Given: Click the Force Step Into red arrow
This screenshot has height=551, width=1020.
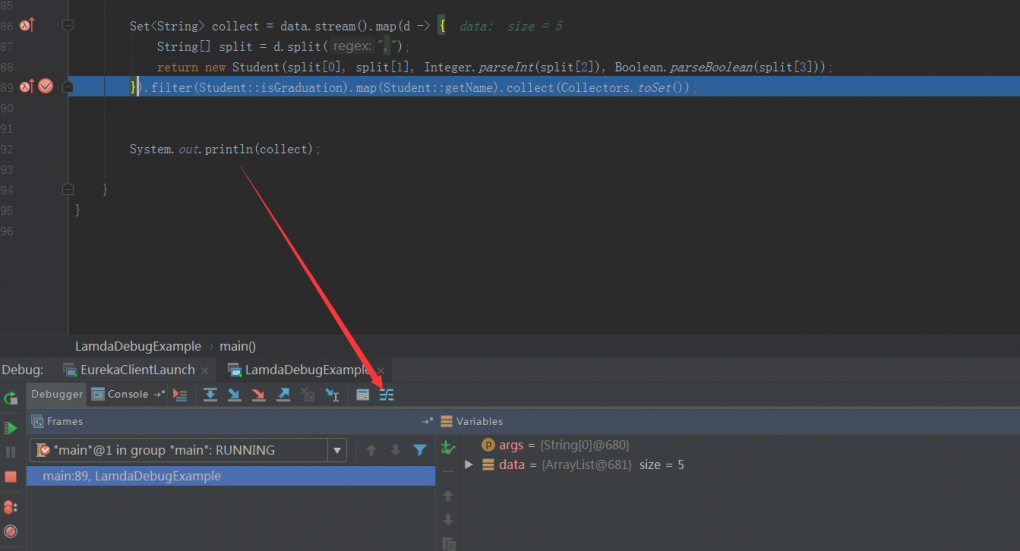Looking at the screenshot, I should click(259, 395).
